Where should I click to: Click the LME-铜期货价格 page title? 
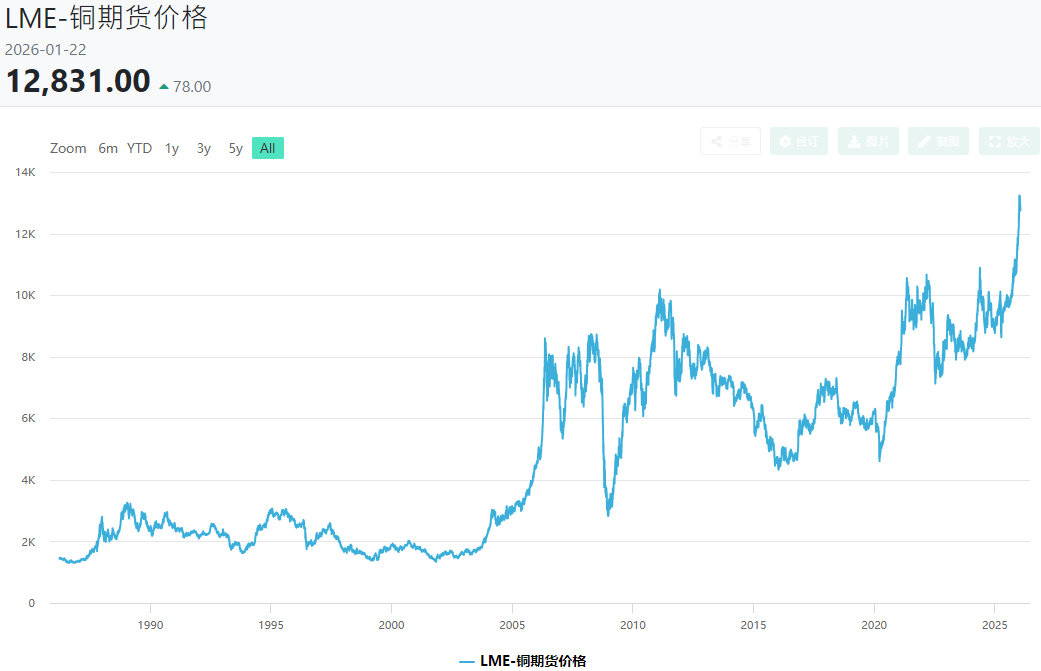(x=107, y=18)
